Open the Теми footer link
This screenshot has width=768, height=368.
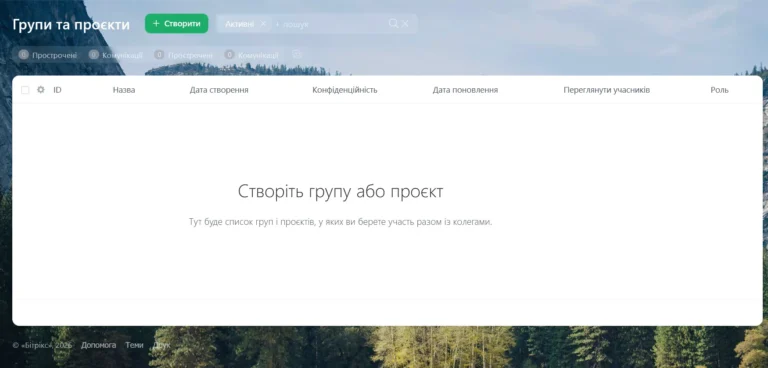click(x=134, y=345)
